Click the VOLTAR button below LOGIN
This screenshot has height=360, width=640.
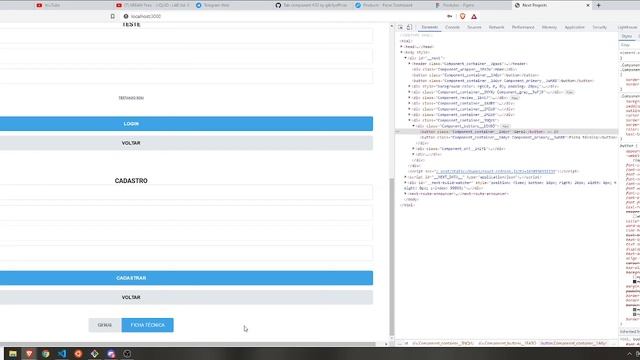point(186,143)
